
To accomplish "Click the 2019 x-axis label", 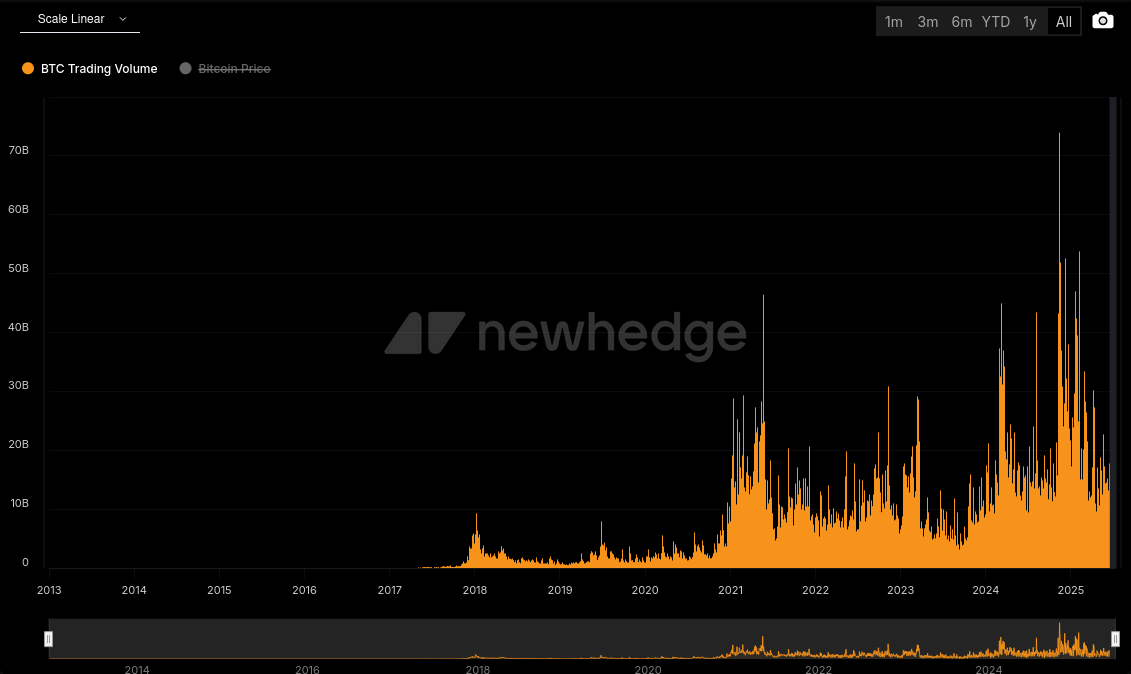I will coord(560,590).
